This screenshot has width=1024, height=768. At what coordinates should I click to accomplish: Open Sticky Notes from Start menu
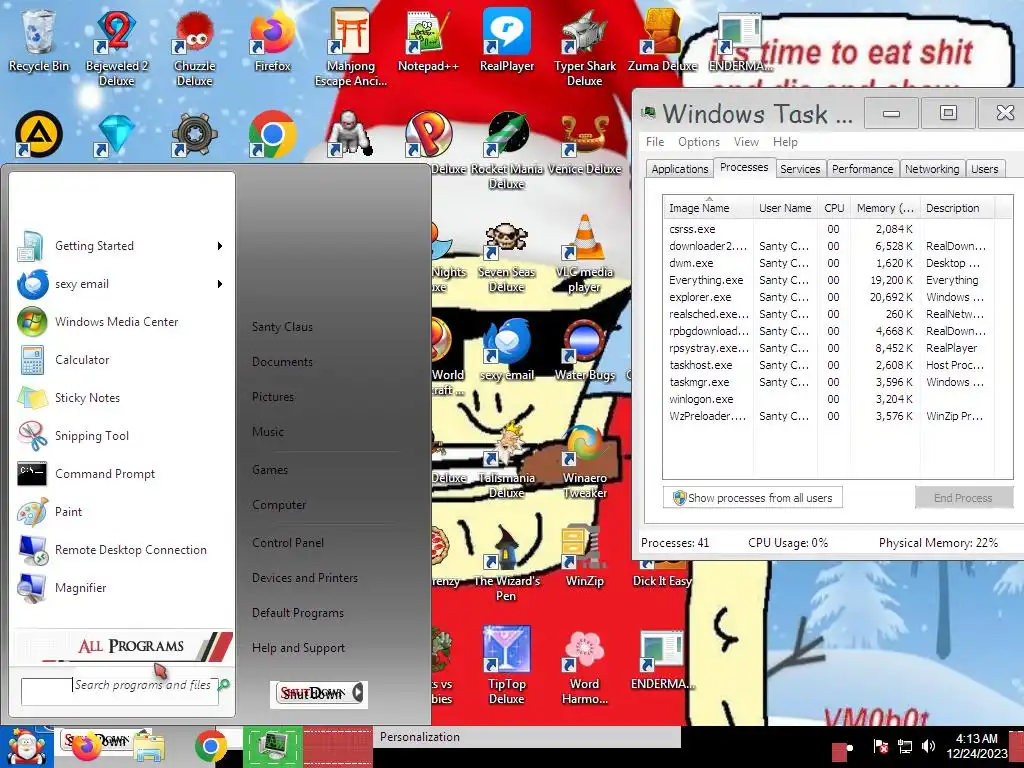(x=121, y=398)
